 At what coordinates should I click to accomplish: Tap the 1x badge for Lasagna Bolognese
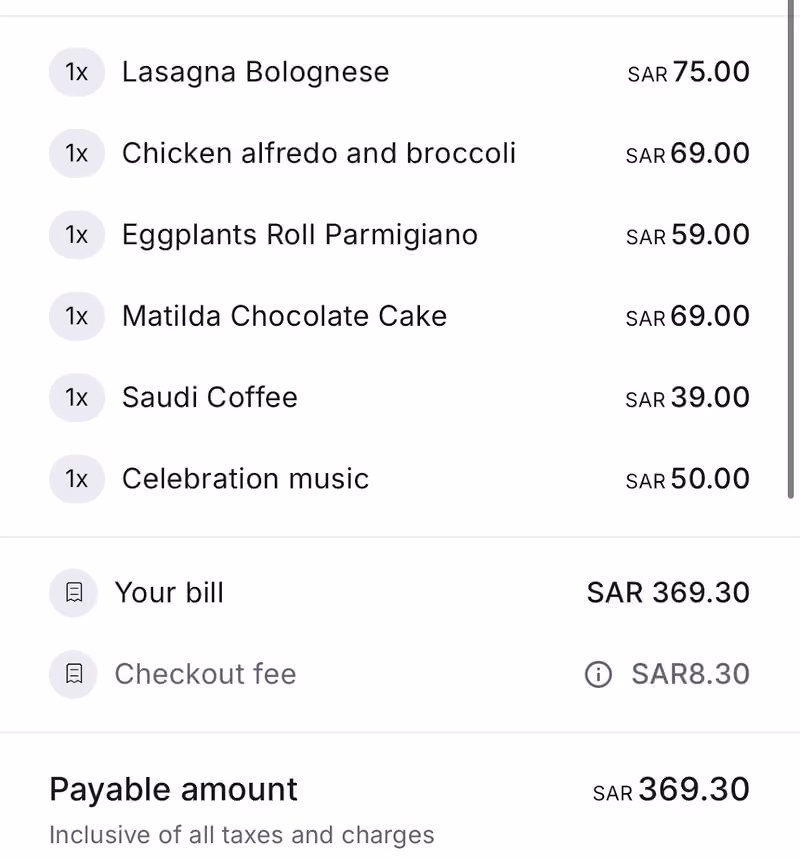pyautogui.click(x=77, y=72)
